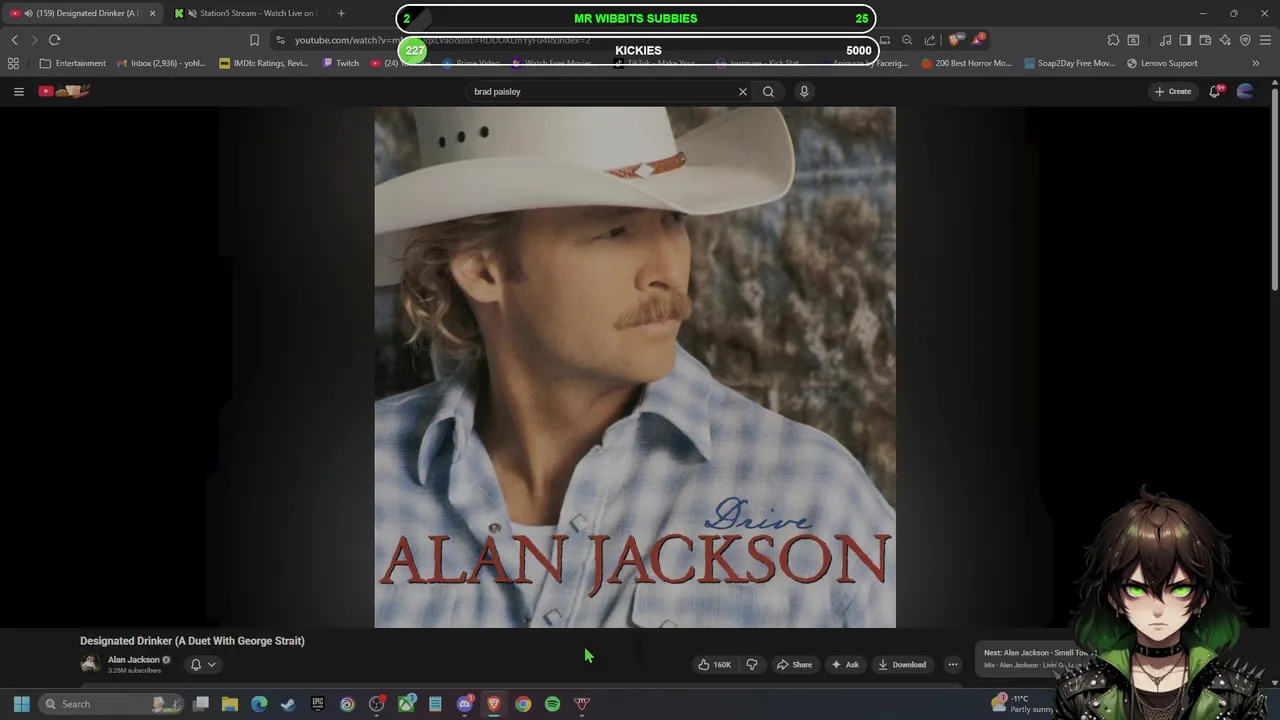Image resolution: width=1280 pixels, height=720 pixels.
Task: Open site settings icon in address bar
Action: coord(281,40)
